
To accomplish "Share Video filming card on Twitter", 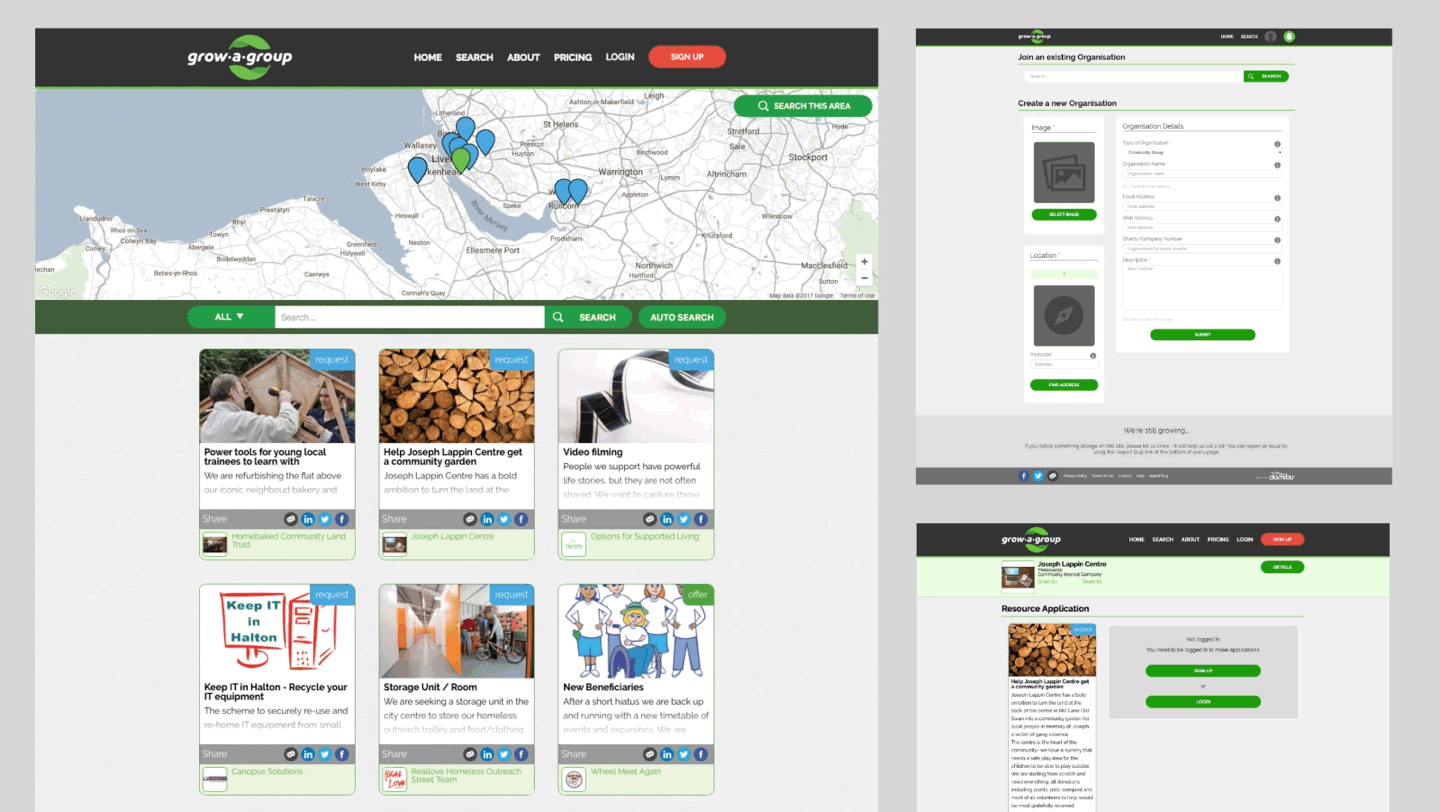I will coord(684,519).
